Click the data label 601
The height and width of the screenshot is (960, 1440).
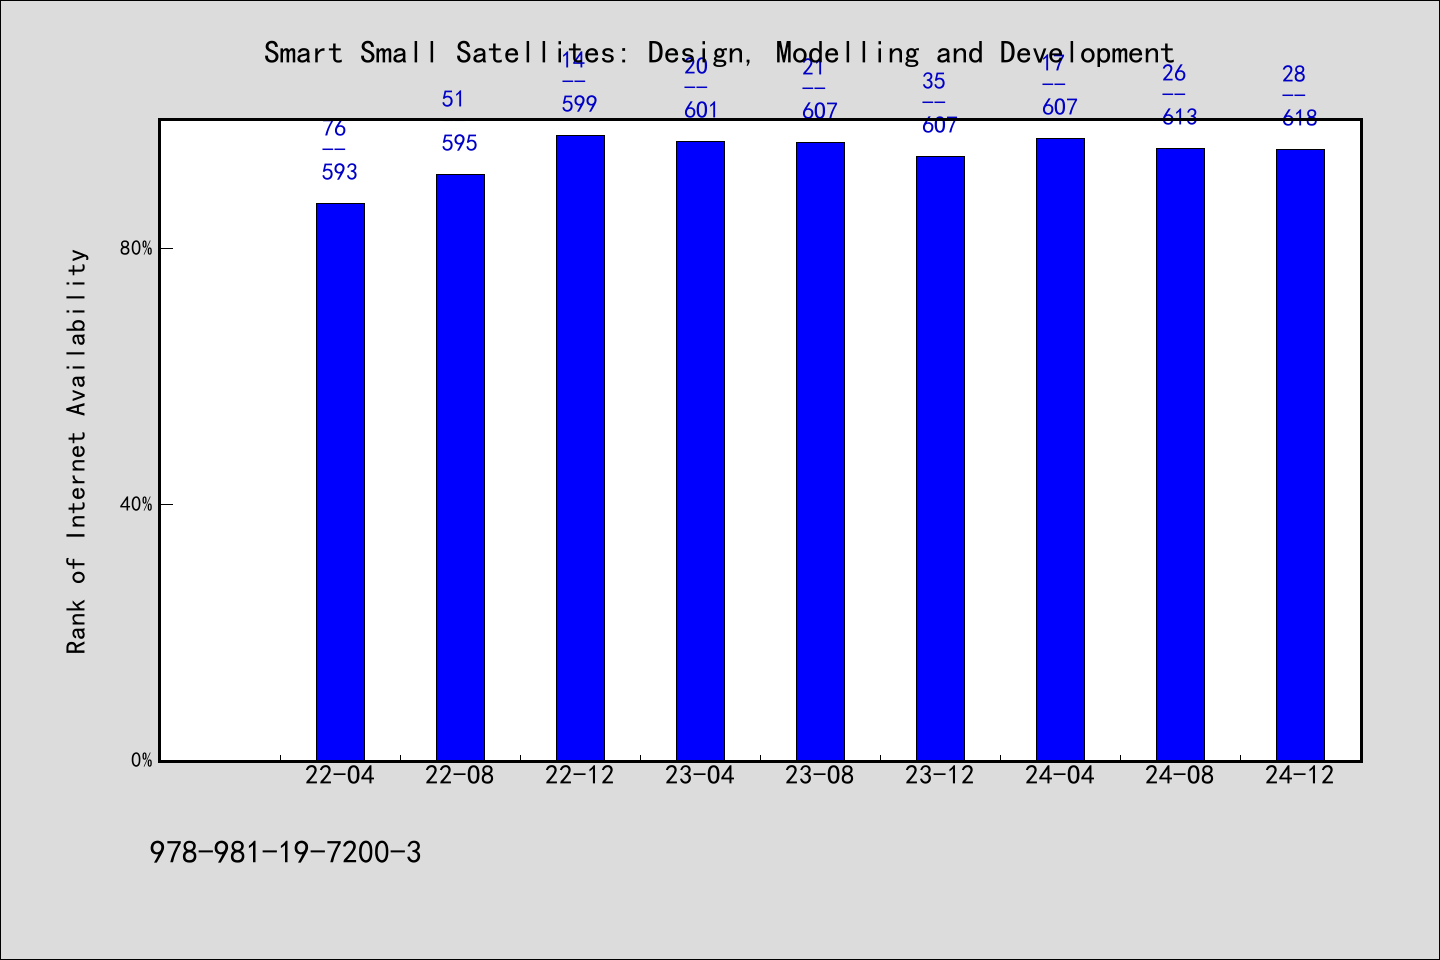pyautogui.click(x=700, y=110)
